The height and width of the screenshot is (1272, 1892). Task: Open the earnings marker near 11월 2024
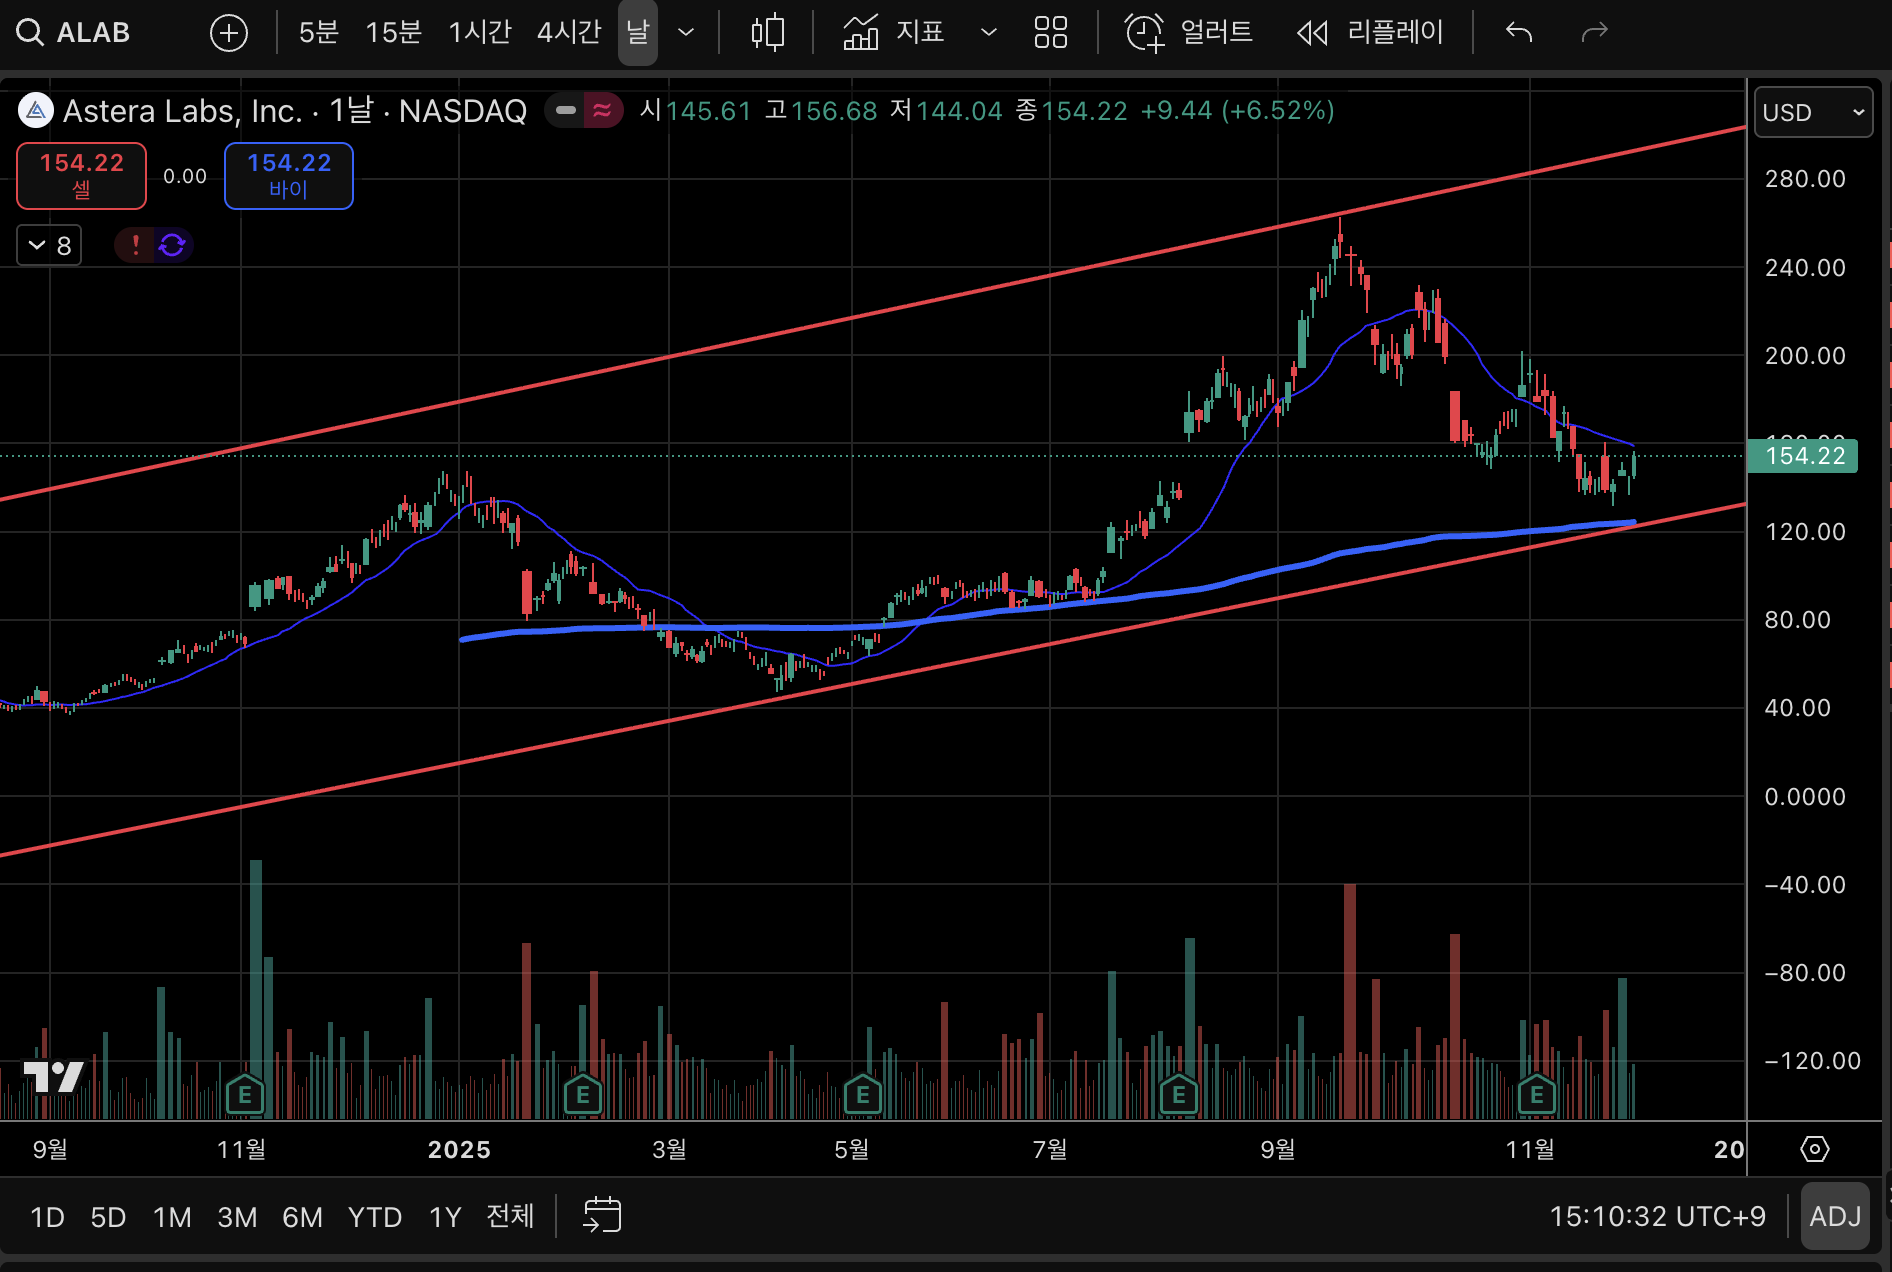click(x=245, y=1095)
